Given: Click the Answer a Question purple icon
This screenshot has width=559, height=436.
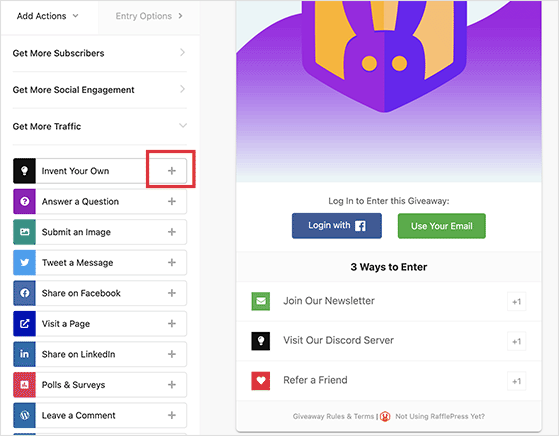Looking at the screenshot, I should coord(24,201).
